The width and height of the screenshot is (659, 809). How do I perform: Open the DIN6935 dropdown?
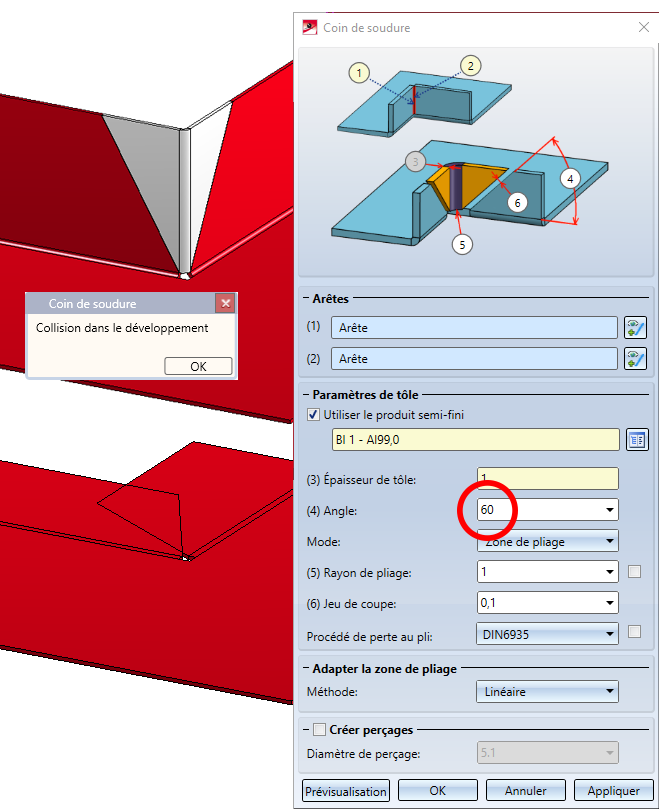coord(547,634)
